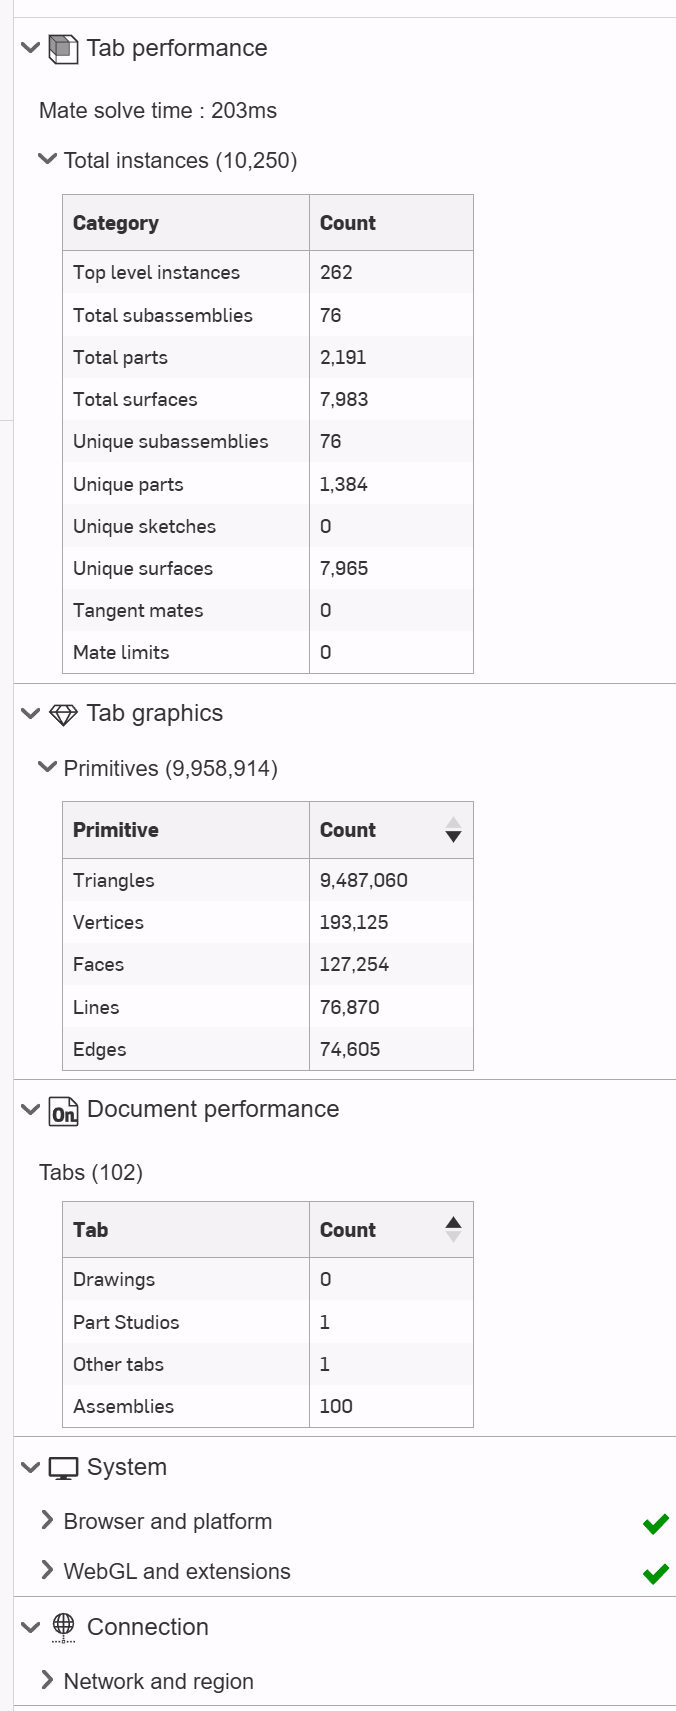Screen dimensions: 676x1711
Task: Collapse the Total instances list
Action: [47, 159]
